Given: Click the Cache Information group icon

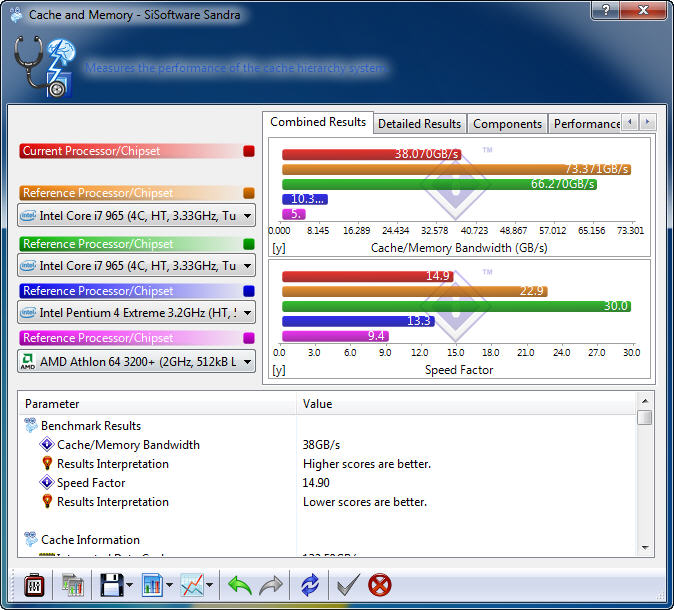Looking at the screenshot, I should [x=31, y=539].
